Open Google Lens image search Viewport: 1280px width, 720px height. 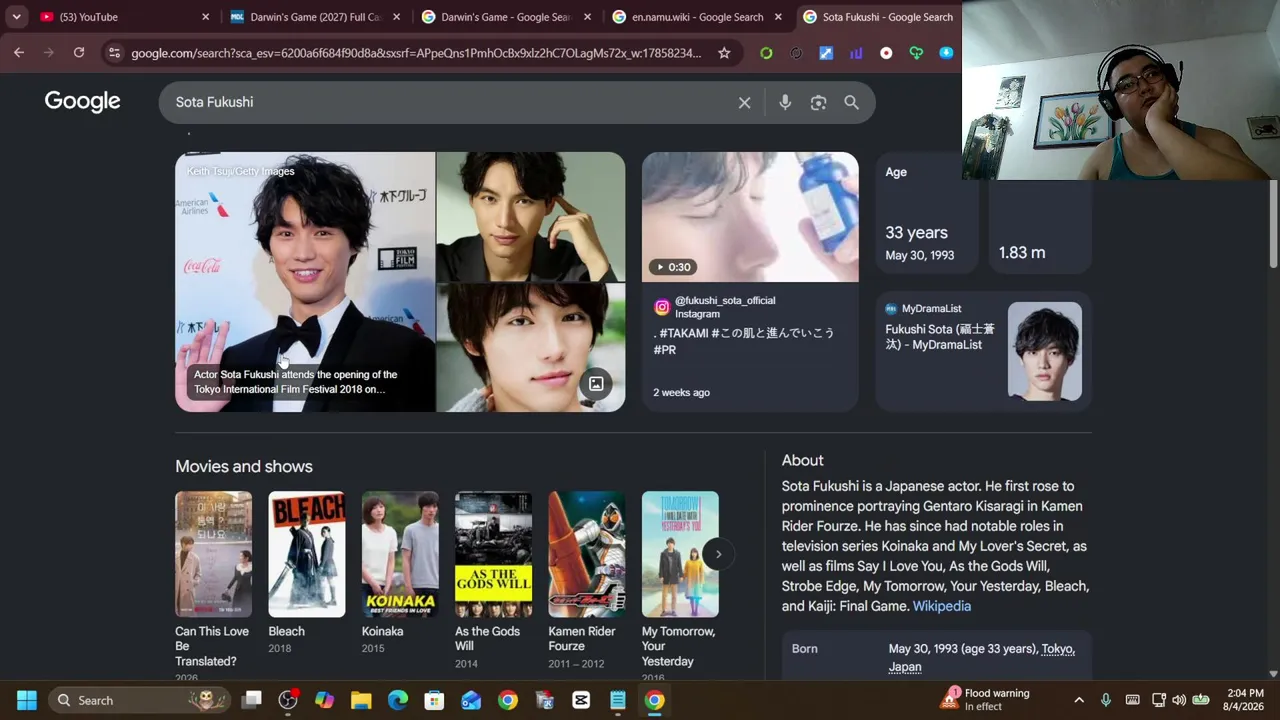pyautogui.click(x=818, y=102)
